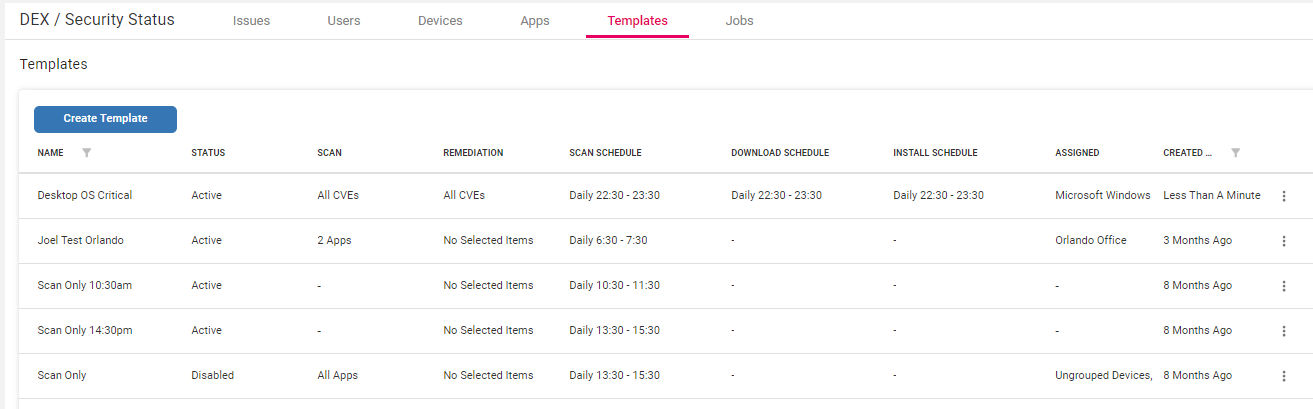Image resolution: width=1313 pixels, height=409 pixels.
Task: Click the Create Template button
Action: pyautogui.click(x=105, y=119)
